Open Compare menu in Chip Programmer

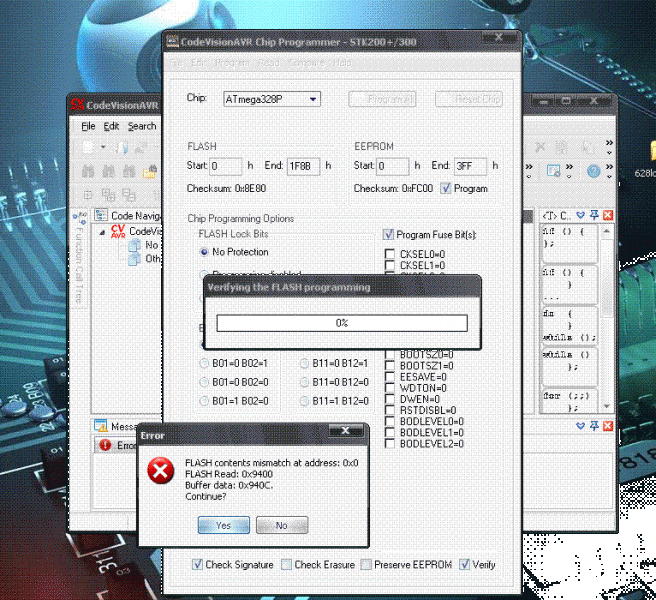[307, 63]
